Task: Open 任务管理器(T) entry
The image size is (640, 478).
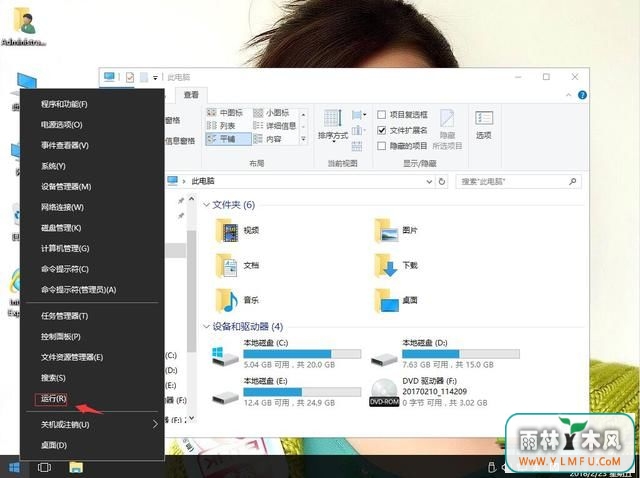Action: (x=64, y=316)
